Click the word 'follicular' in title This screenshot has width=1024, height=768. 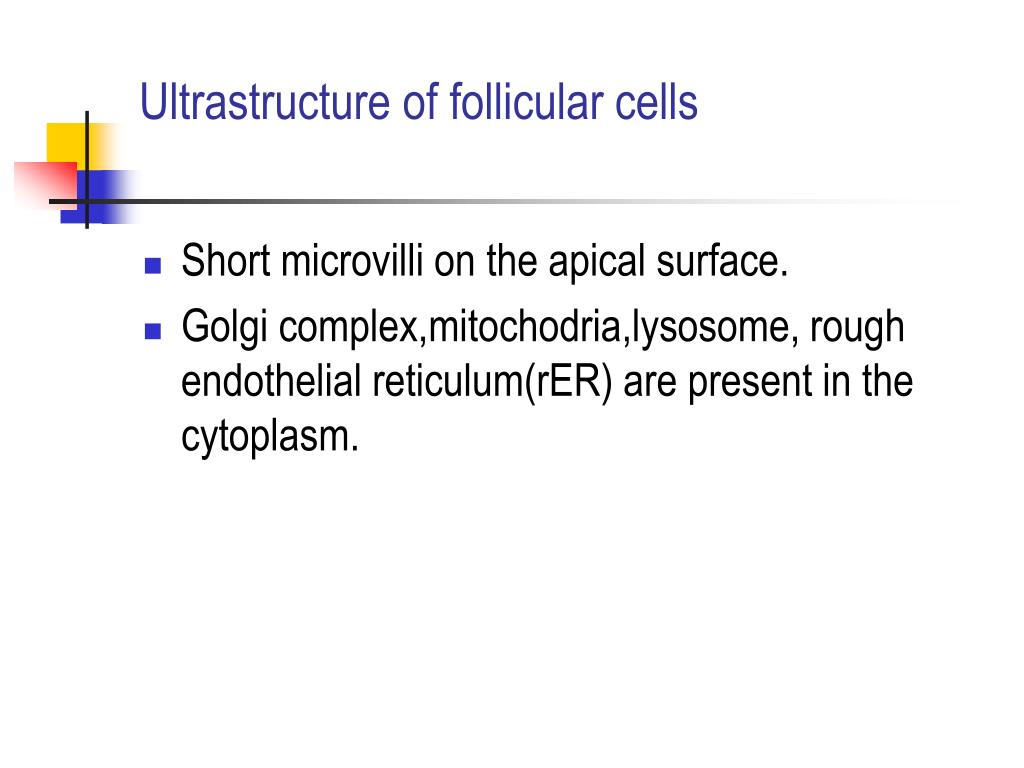click(526, 102)
